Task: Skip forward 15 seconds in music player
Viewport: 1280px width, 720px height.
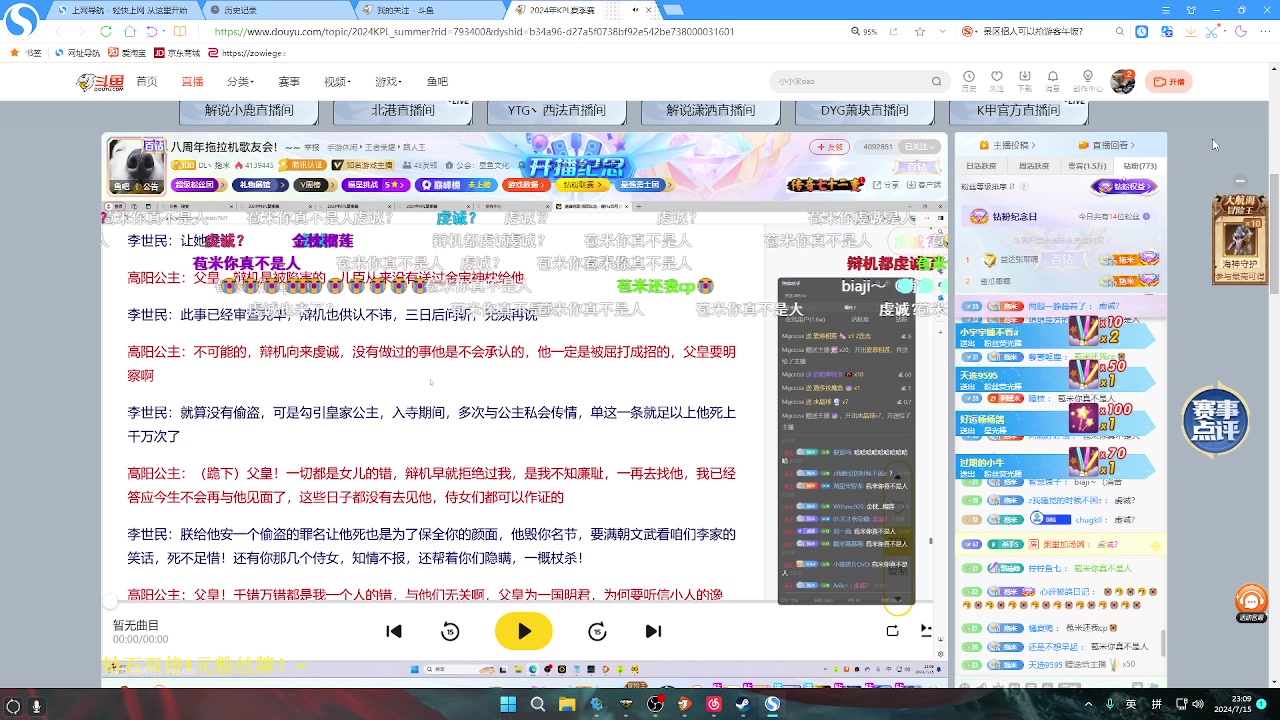Action: point(597,631)
